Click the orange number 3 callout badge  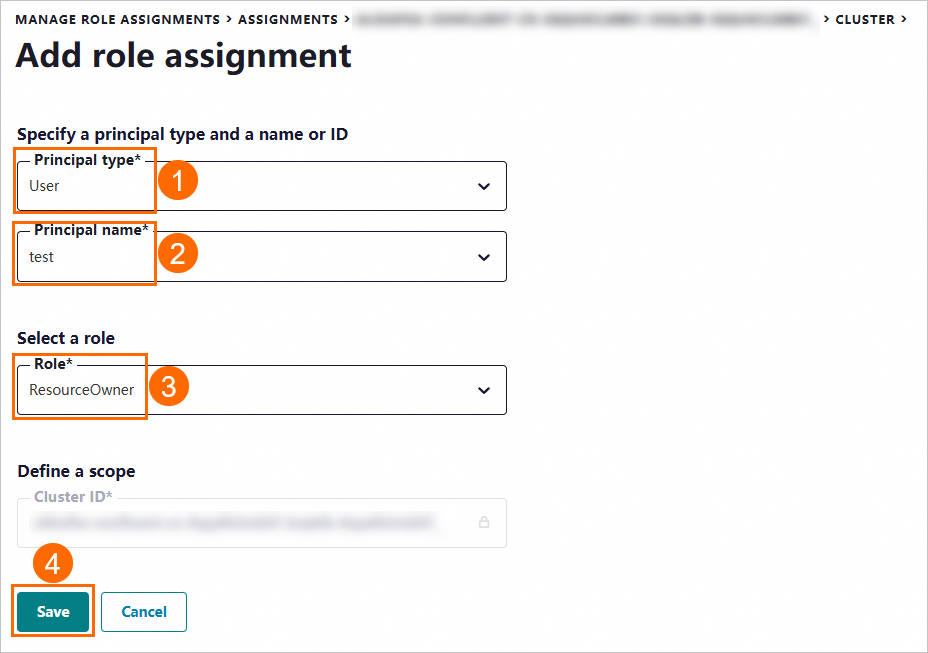pyautogui.click(x=168, y=386)
